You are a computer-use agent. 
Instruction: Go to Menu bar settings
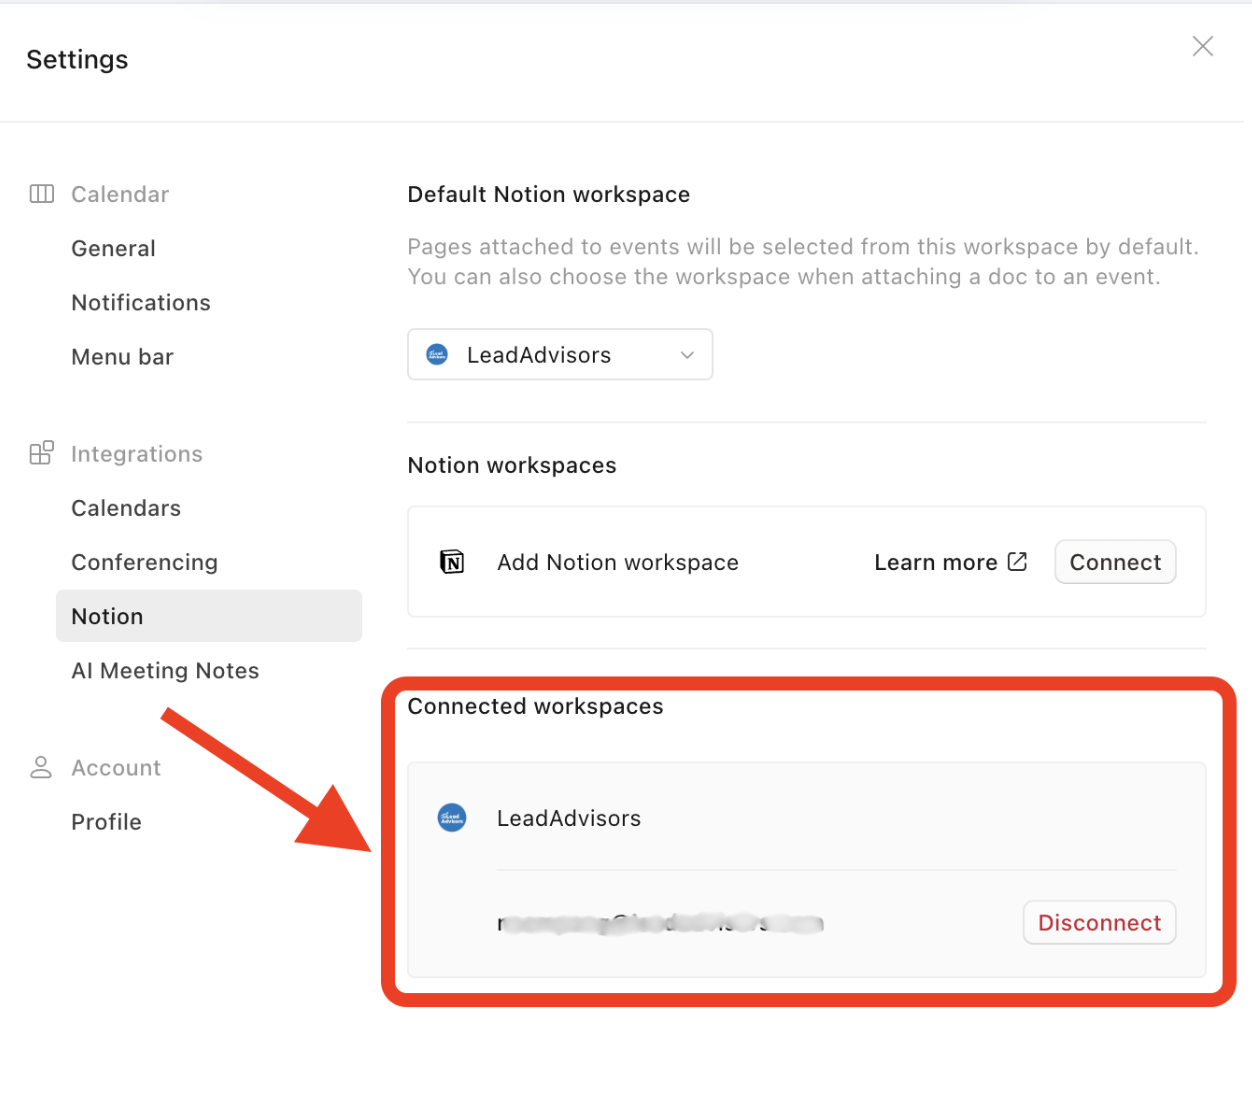(x=123, y=357)
